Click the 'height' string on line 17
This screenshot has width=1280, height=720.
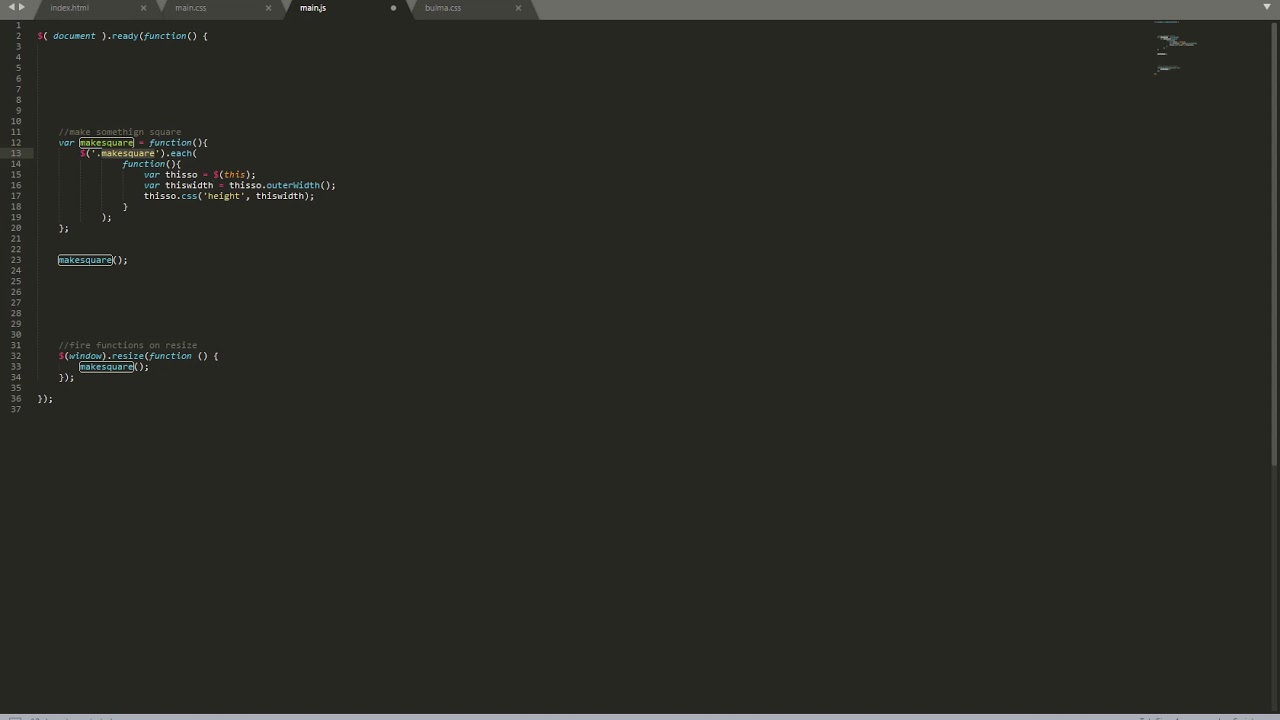[224, 196]
